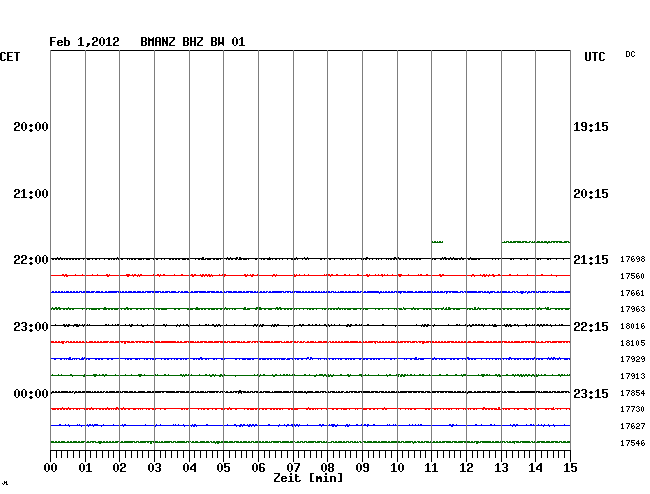The height and width of the screenshot is (494, 650).
Task: Click the minute tick label 01
Action: [85, 468]
